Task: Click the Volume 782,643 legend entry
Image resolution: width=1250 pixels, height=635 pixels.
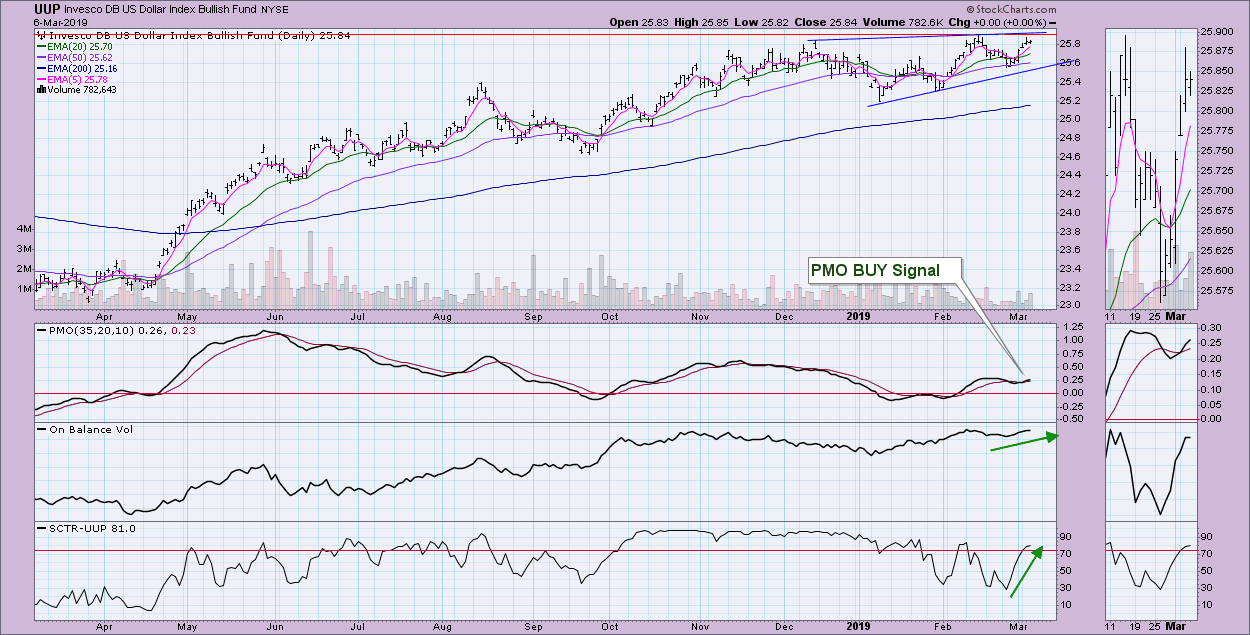Action: click(76, 89)
